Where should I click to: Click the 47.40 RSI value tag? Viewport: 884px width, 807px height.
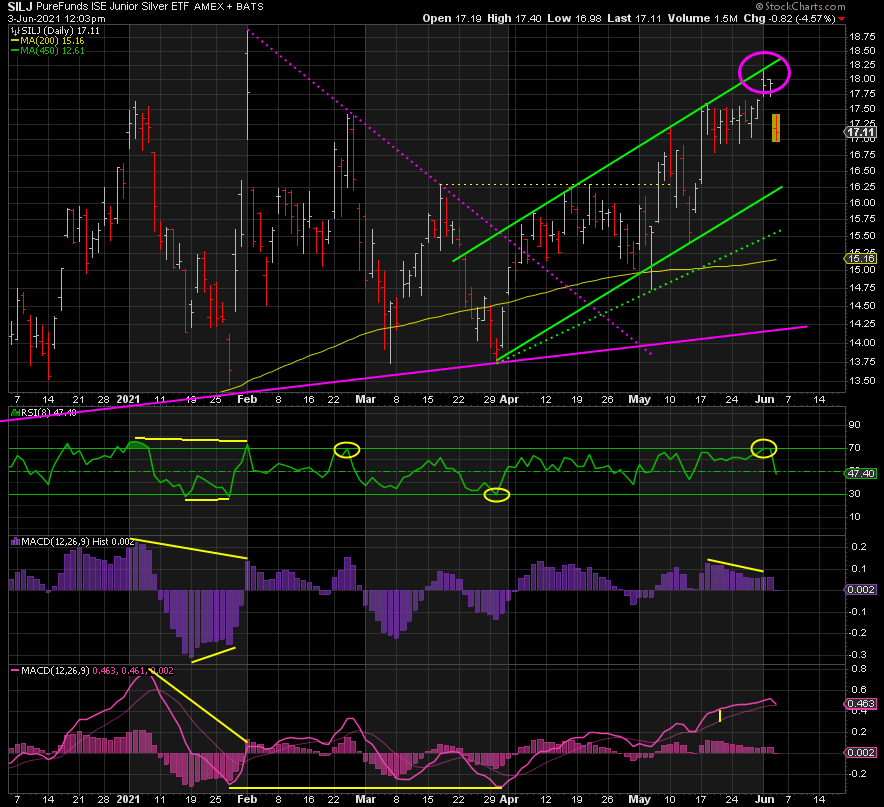pyautogui.click(x=861, y=473)
